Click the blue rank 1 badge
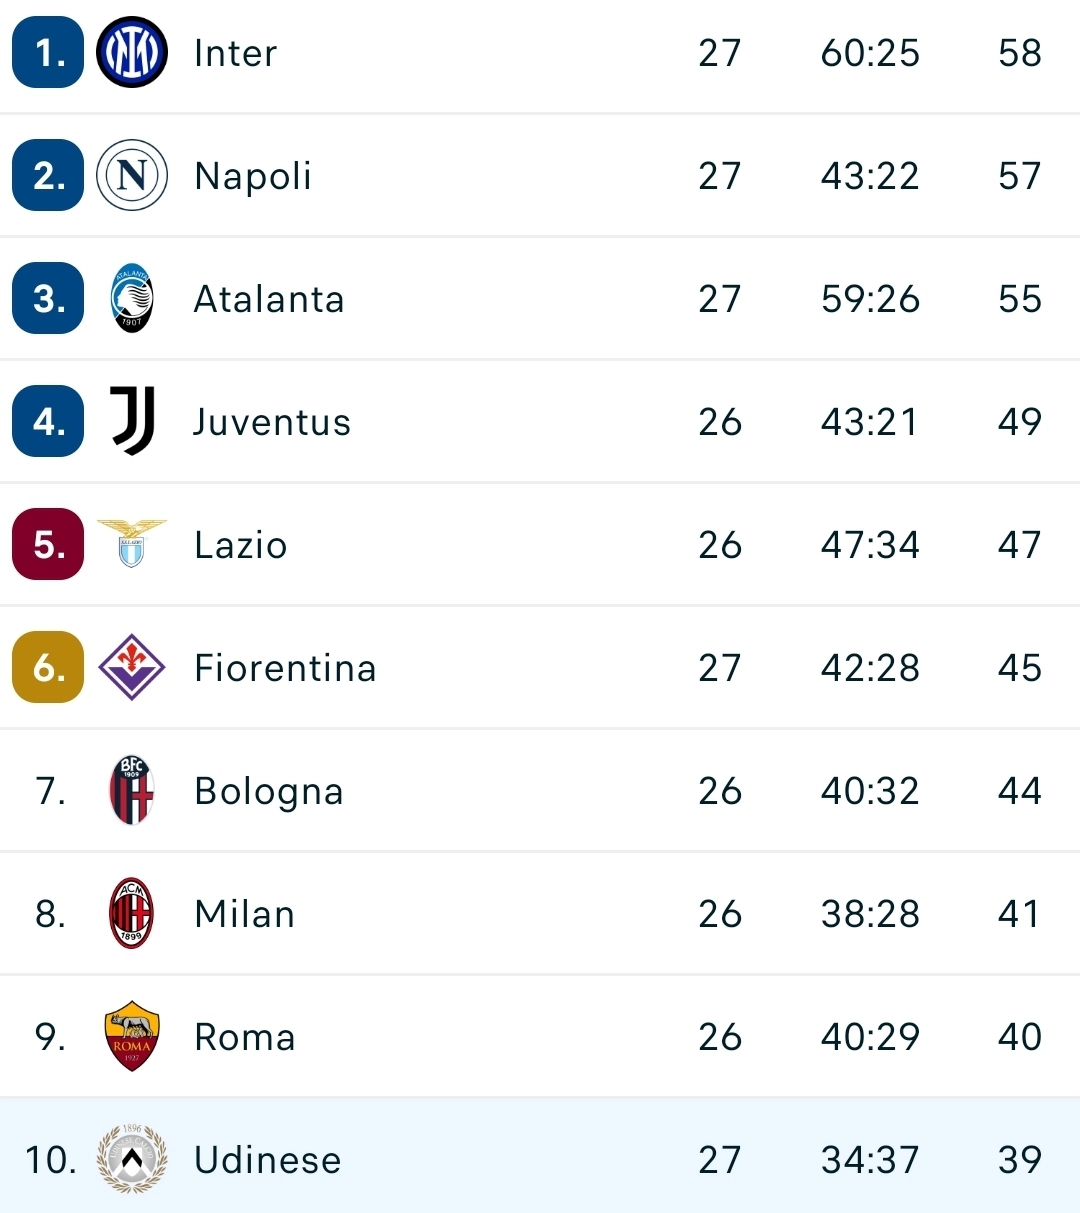This screenshot has height=1213, width=1080. (48, 53)
